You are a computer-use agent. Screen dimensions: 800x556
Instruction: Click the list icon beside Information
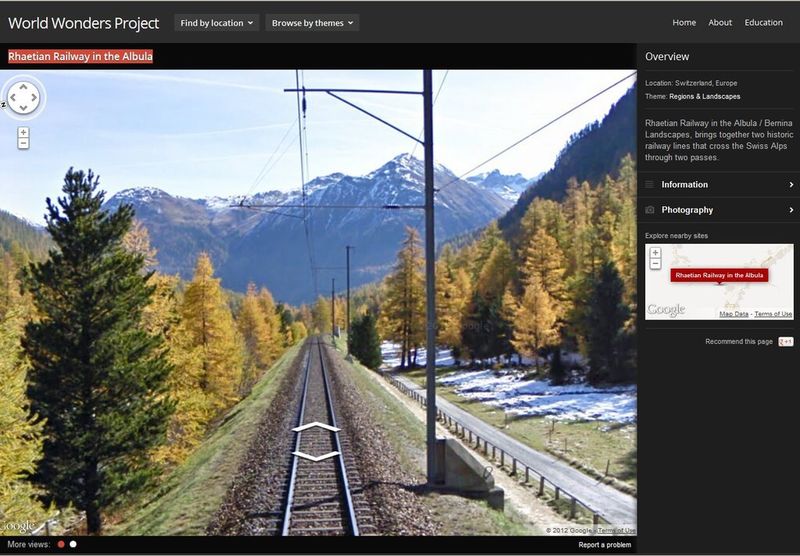point(649,185)
